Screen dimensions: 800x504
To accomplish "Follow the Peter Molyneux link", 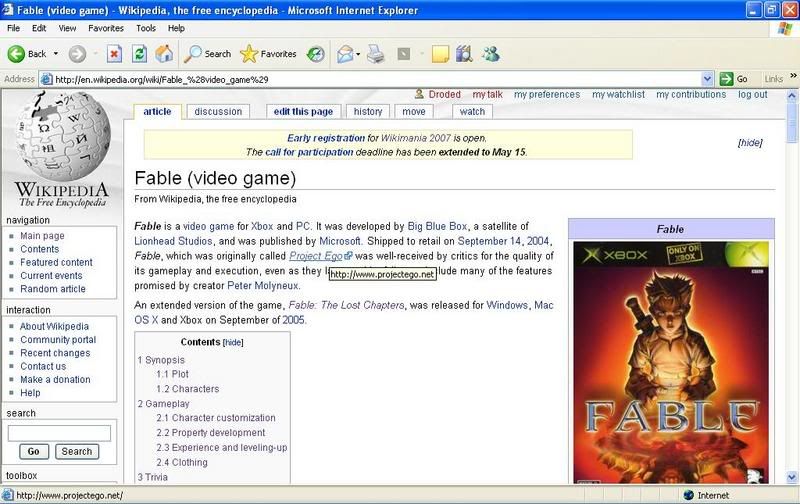I will tap(262, 285).
